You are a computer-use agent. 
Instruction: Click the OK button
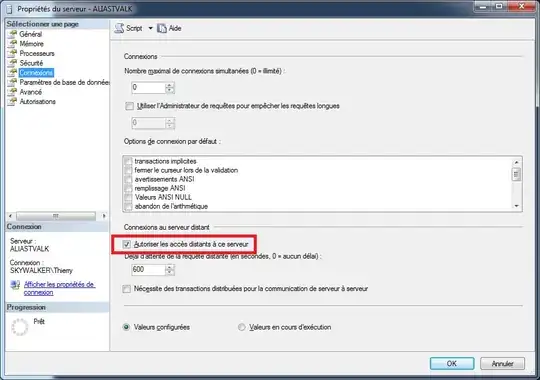[x=451, y=363]
